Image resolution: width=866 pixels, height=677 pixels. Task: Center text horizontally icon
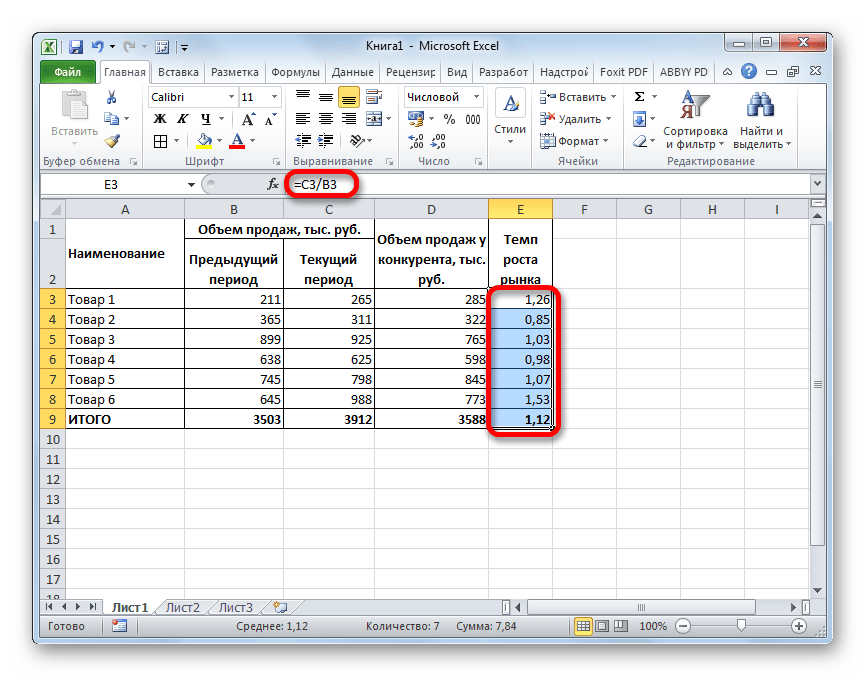pos(326,119)
